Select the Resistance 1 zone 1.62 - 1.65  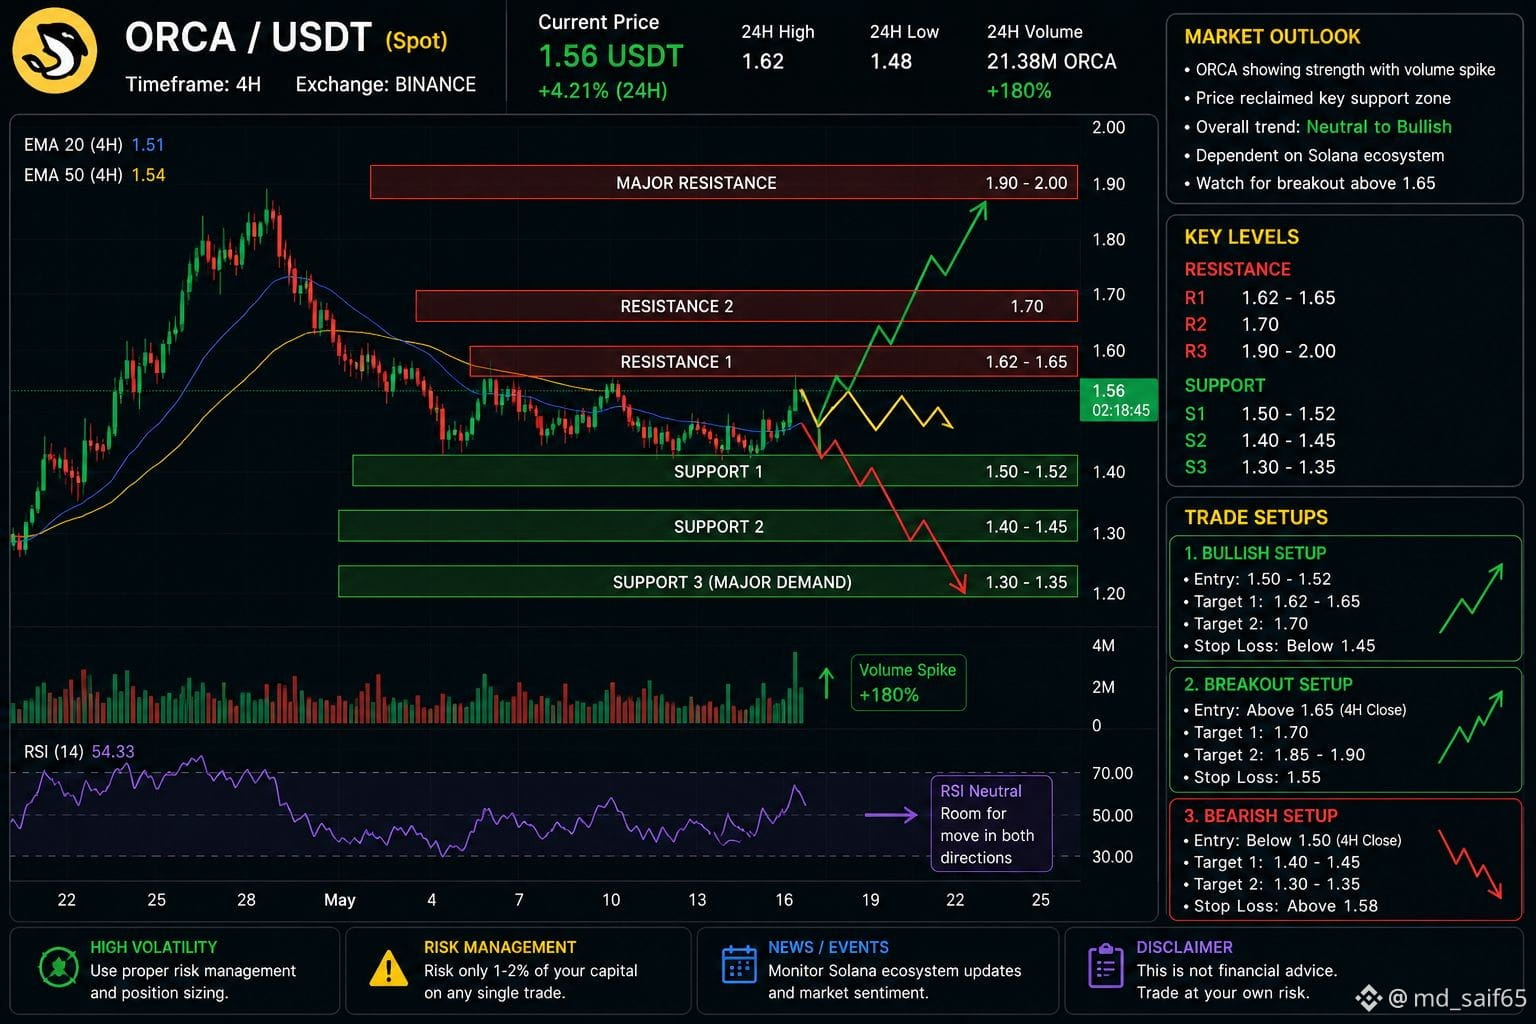(x=773, y=361)
